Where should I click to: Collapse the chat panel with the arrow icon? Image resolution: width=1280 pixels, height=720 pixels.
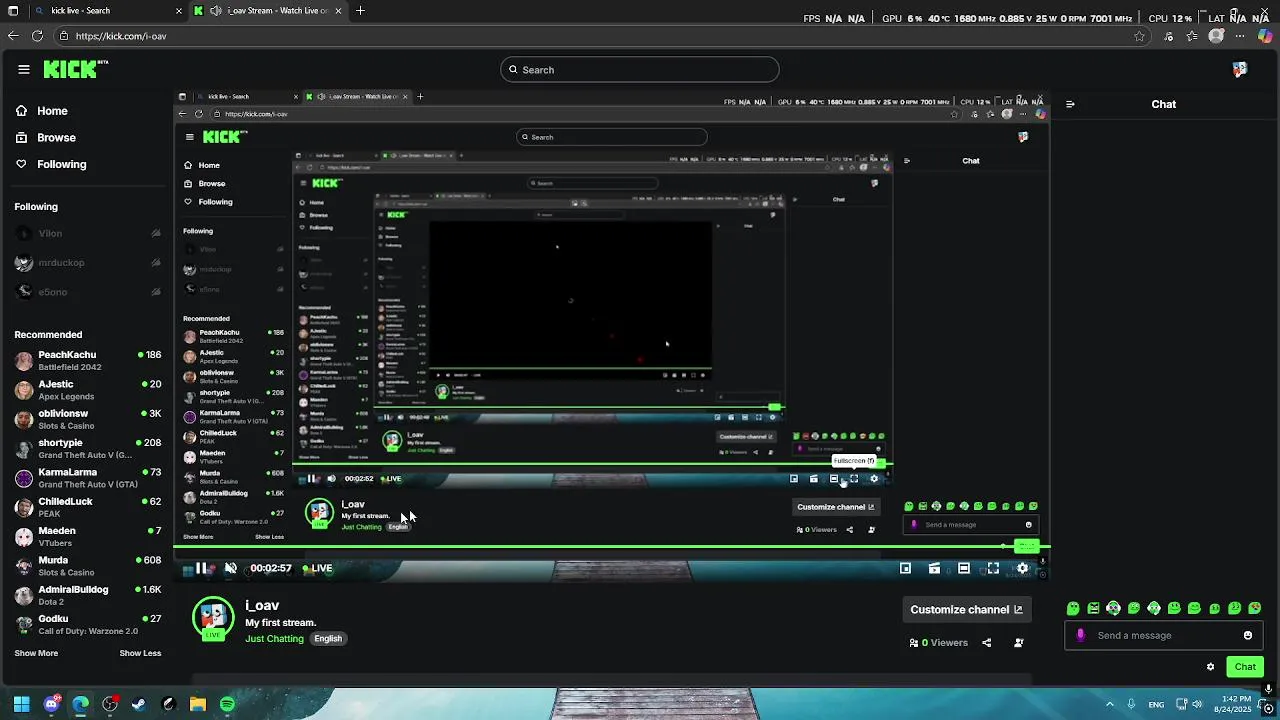[1070, 104]
